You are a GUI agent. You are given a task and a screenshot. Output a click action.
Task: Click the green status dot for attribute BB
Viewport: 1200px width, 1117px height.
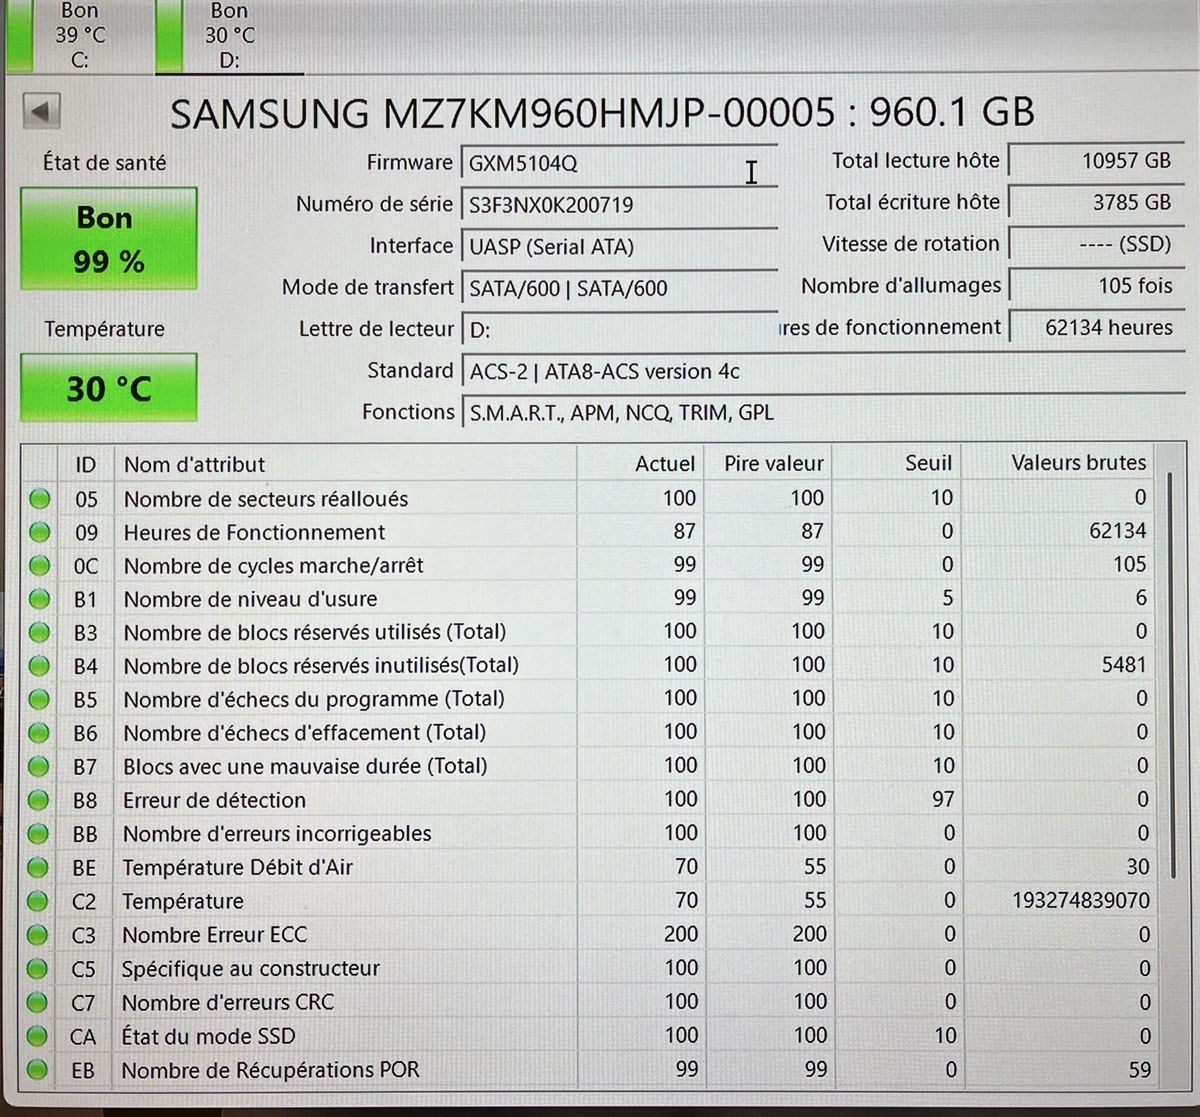coord(39,834)
